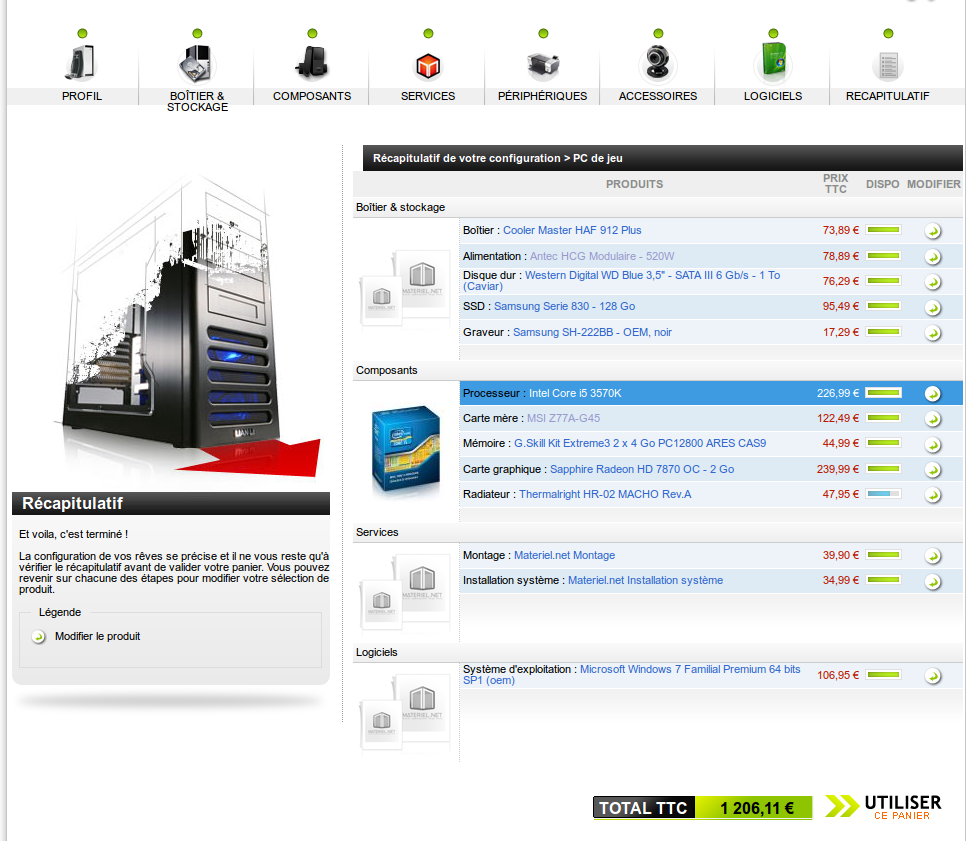Open the Intel Core i5 3570K link

575,393
